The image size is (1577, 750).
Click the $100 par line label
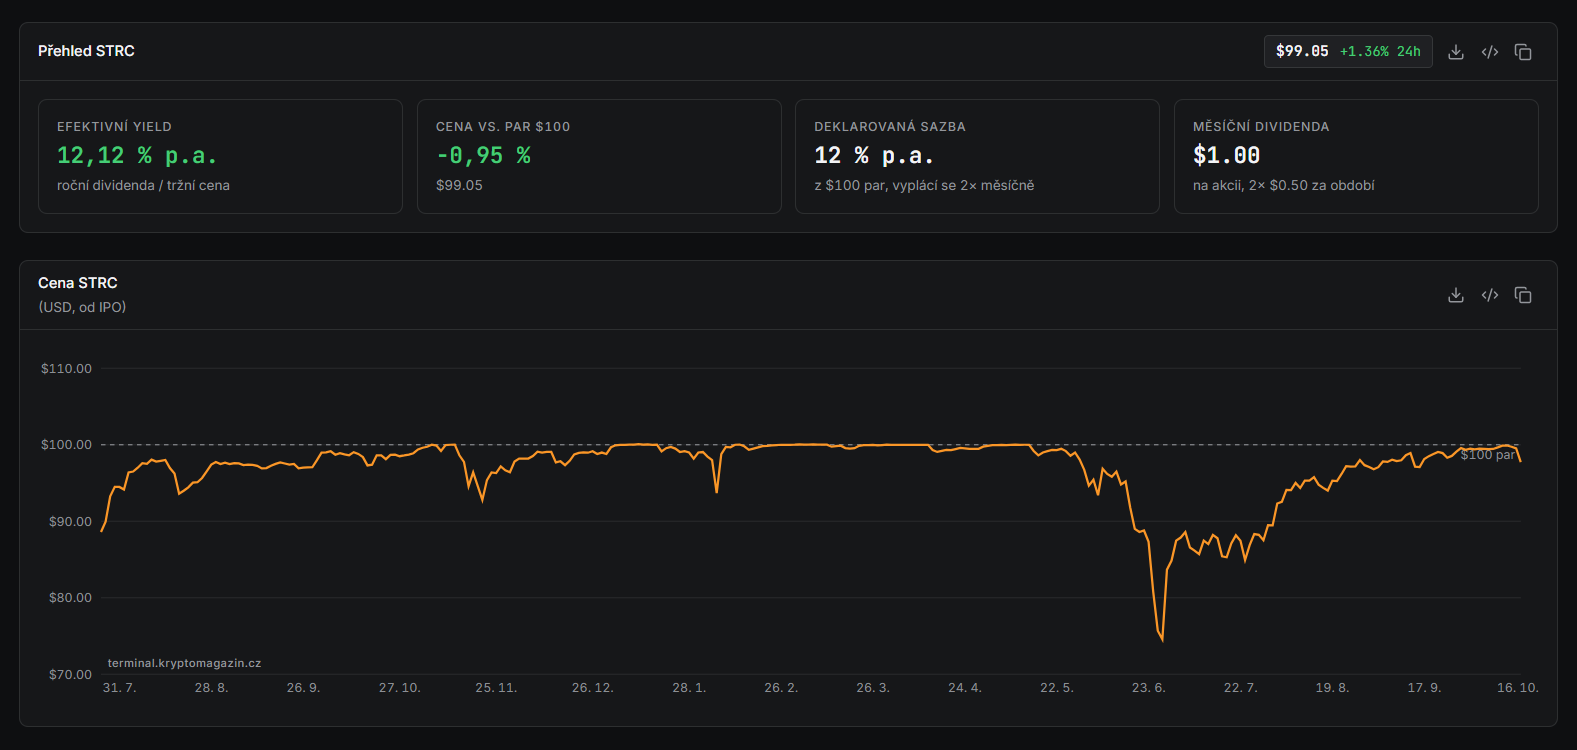click(1487, 455)
